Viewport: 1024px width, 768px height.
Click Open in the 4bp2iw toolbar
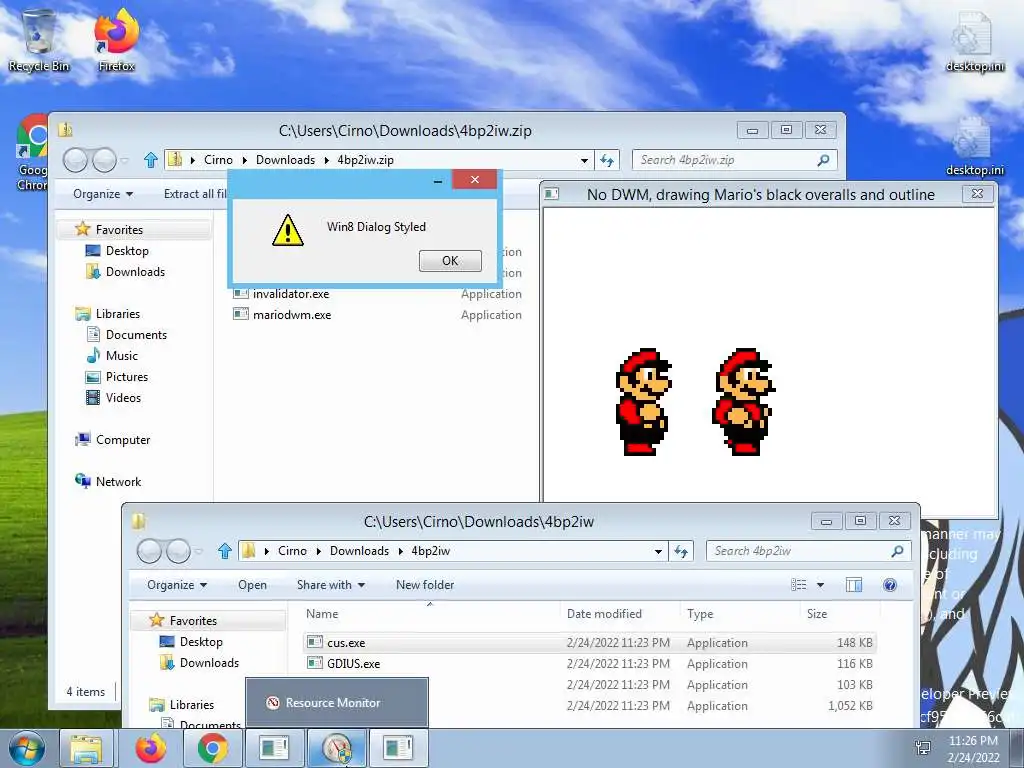(x=252, y=585)
